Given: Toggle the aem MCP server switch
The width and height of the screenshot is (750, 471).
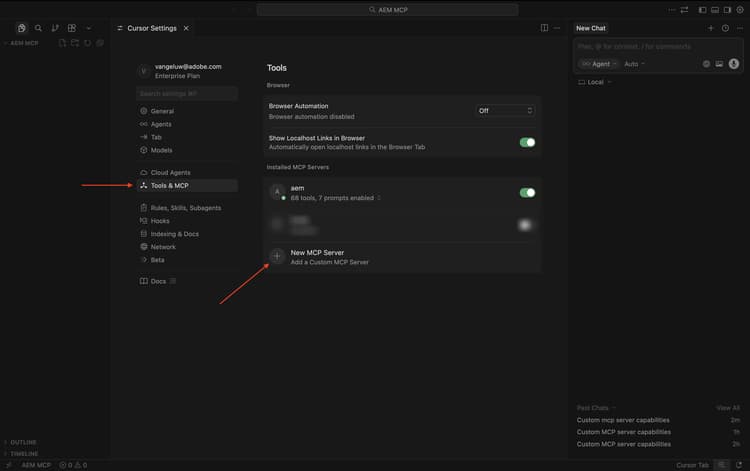Looking at the screenshot, I should (527, 193).
